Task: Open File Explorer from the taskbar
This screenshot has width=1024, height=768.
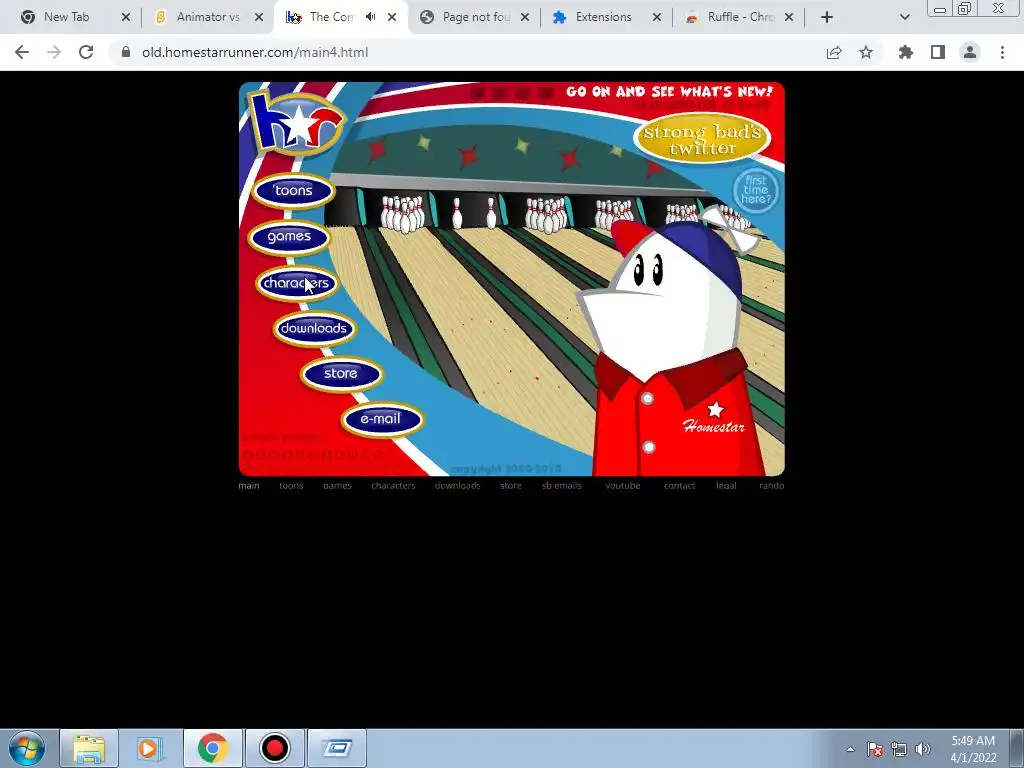Action: [x=89, y=748]
